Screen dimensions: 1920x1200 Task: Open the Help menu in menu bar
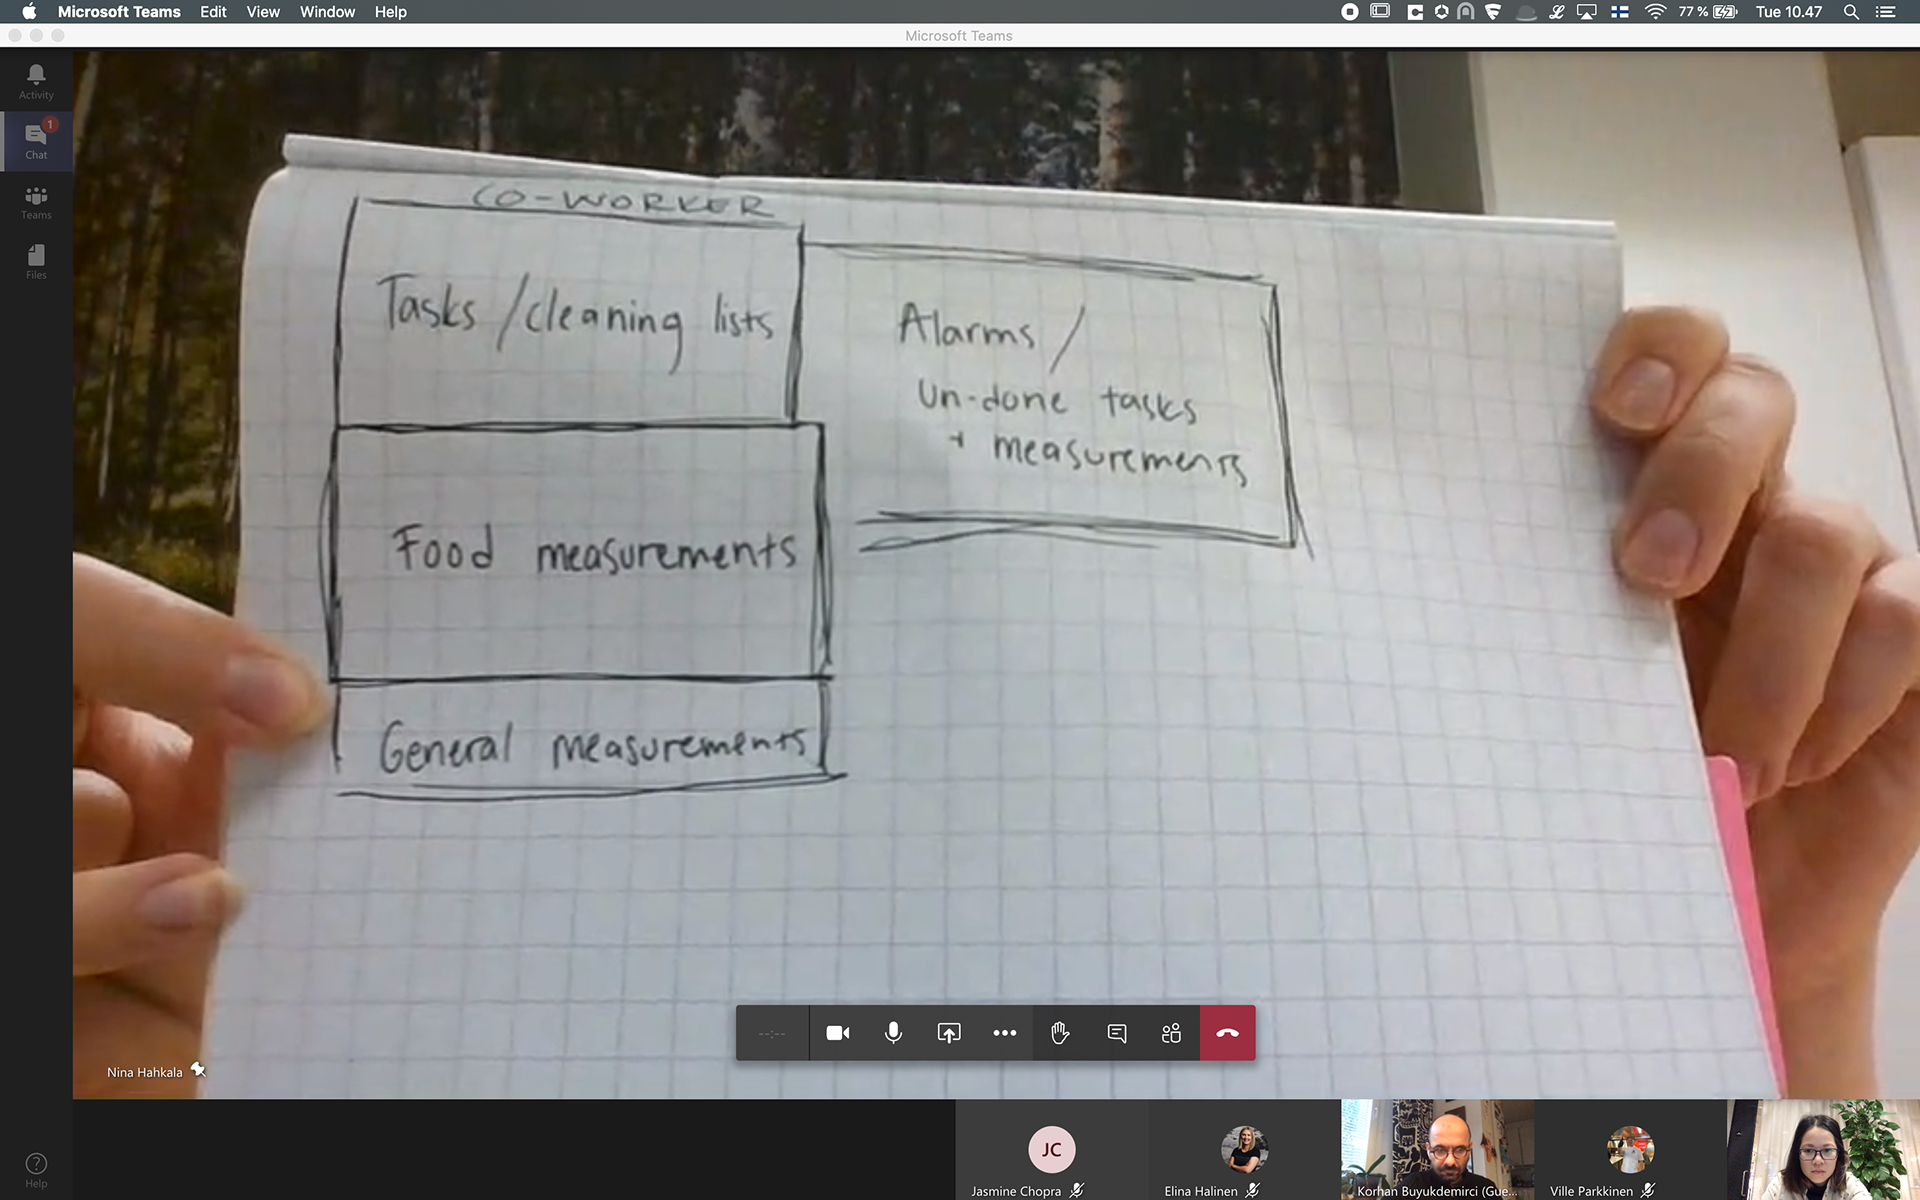coord(390,12)
